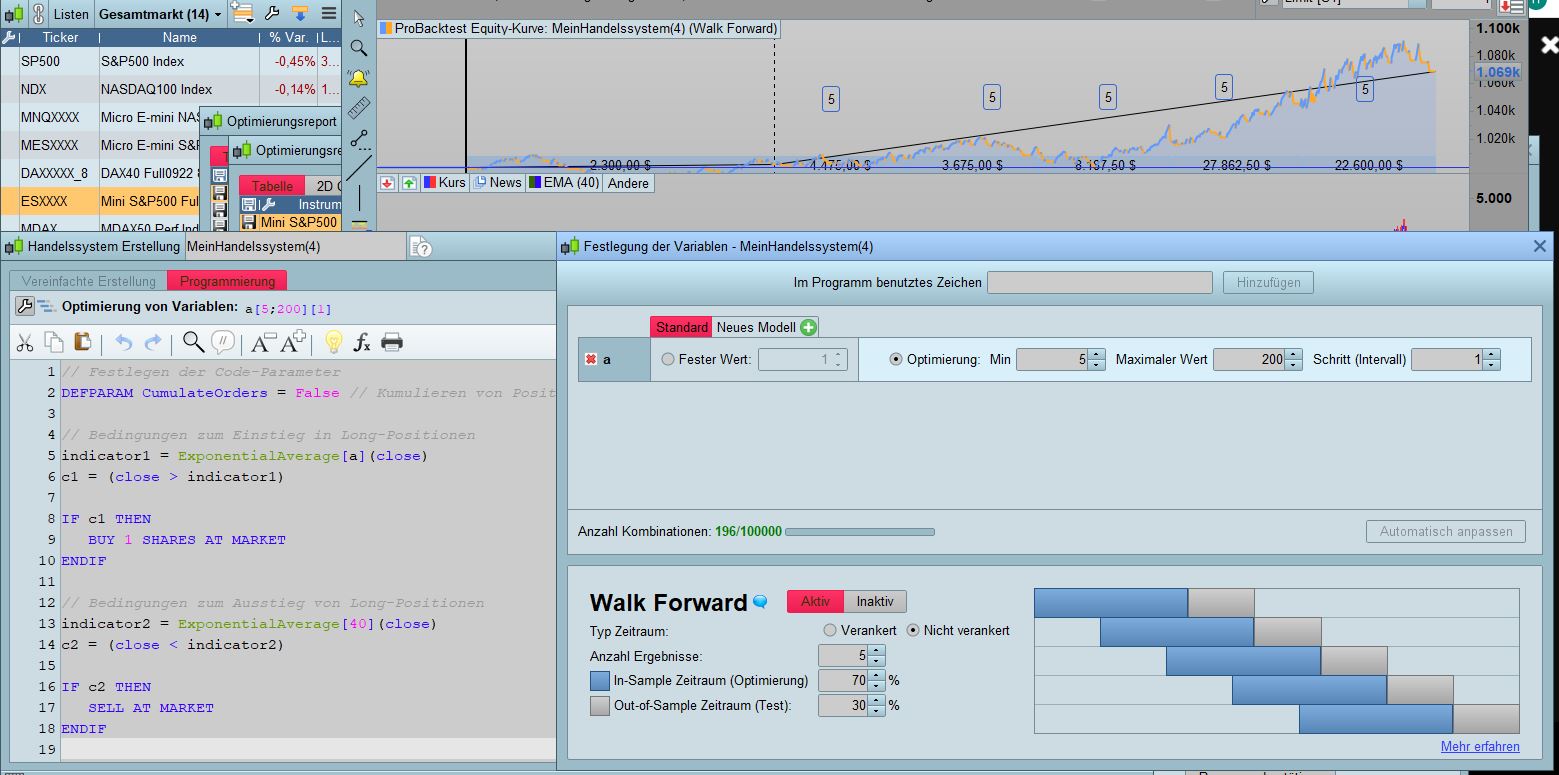Open list settings with the wrench icon

pos(272,13)
